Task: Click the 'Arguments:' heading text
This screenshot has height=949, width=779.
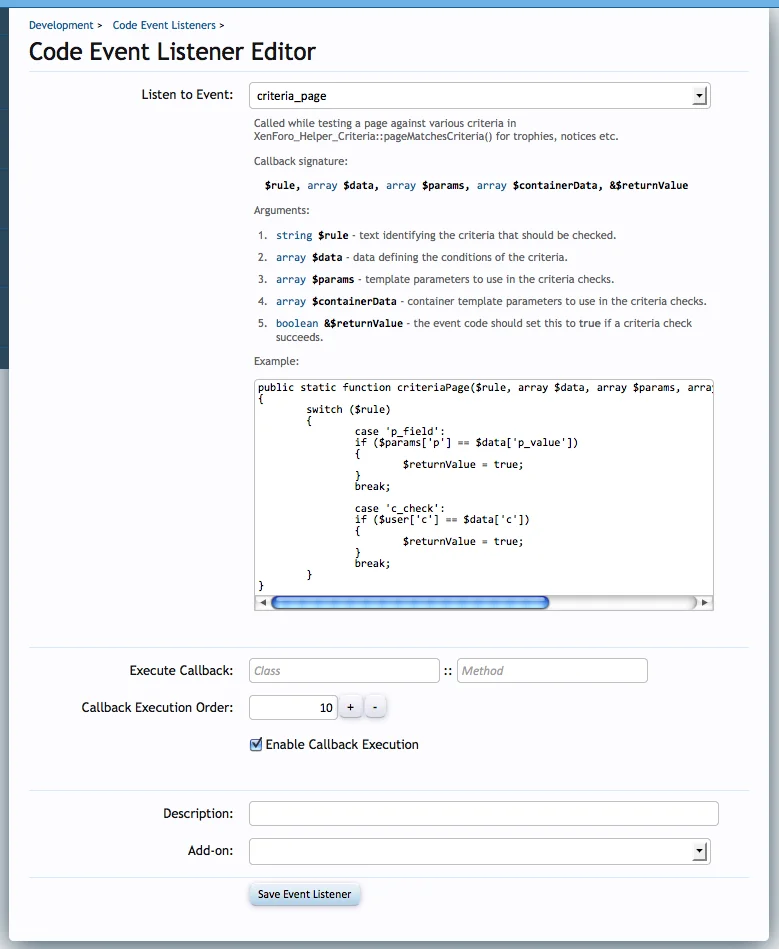Action: click(281, 211)
